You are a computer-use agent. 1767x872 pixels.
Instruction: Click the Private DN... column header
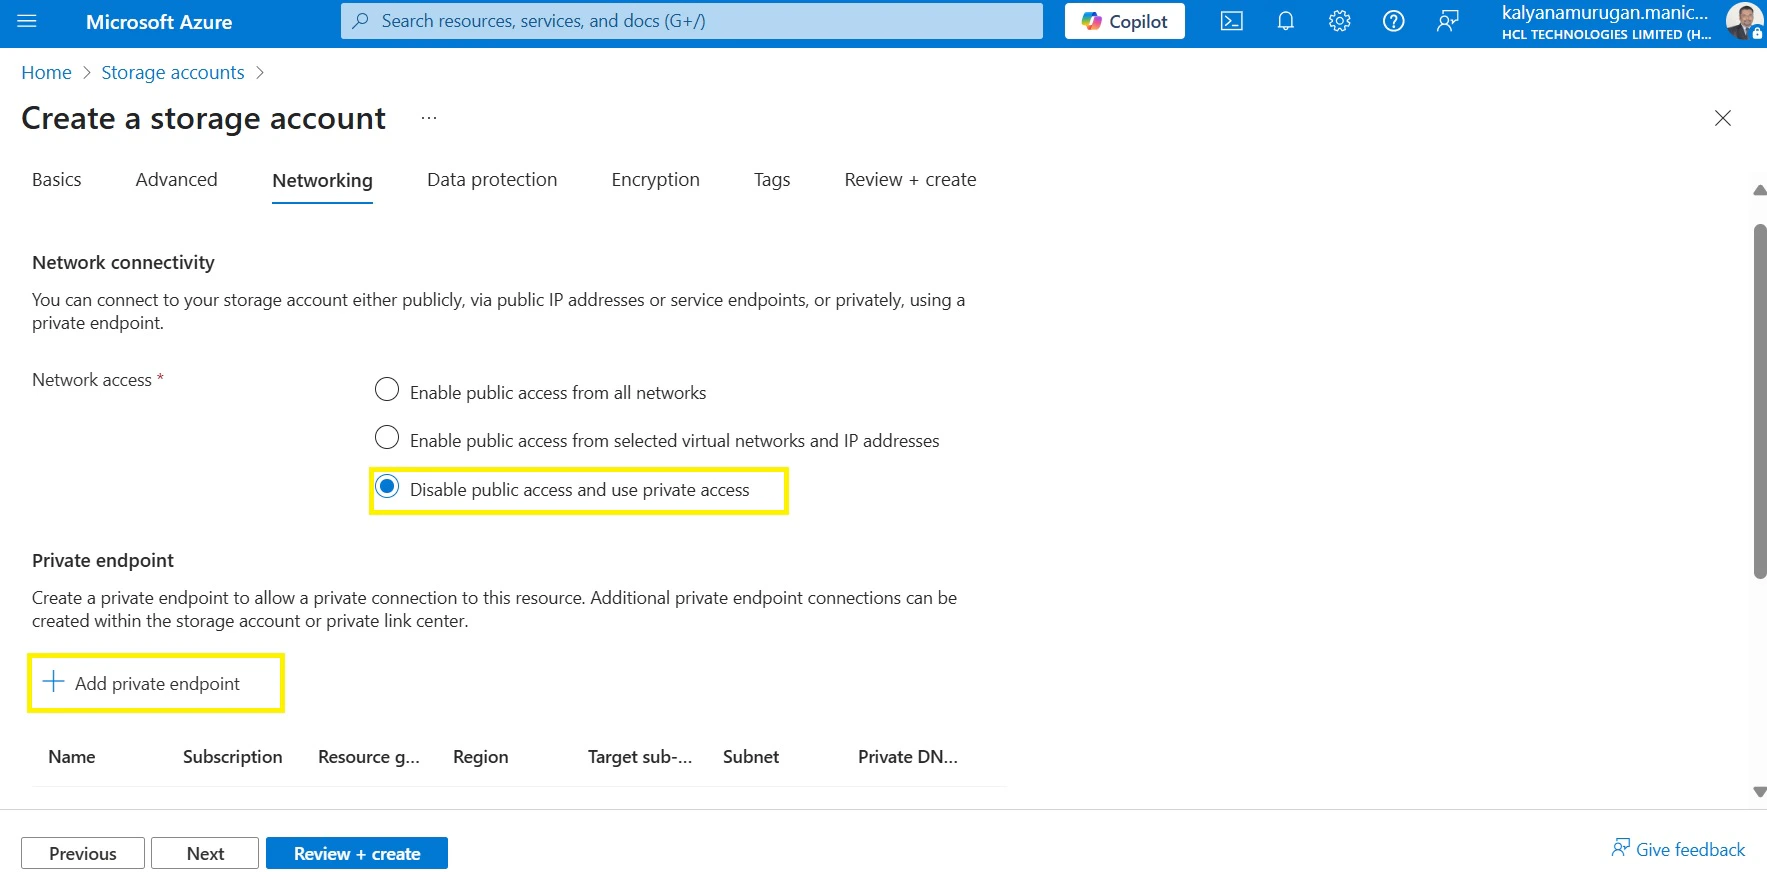coord(908,757)
